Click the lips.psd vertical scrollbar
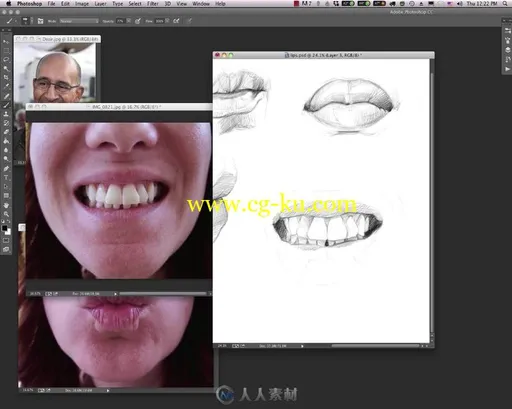The height and width of the screenshot is (409, 512). (x=432, y=202)
